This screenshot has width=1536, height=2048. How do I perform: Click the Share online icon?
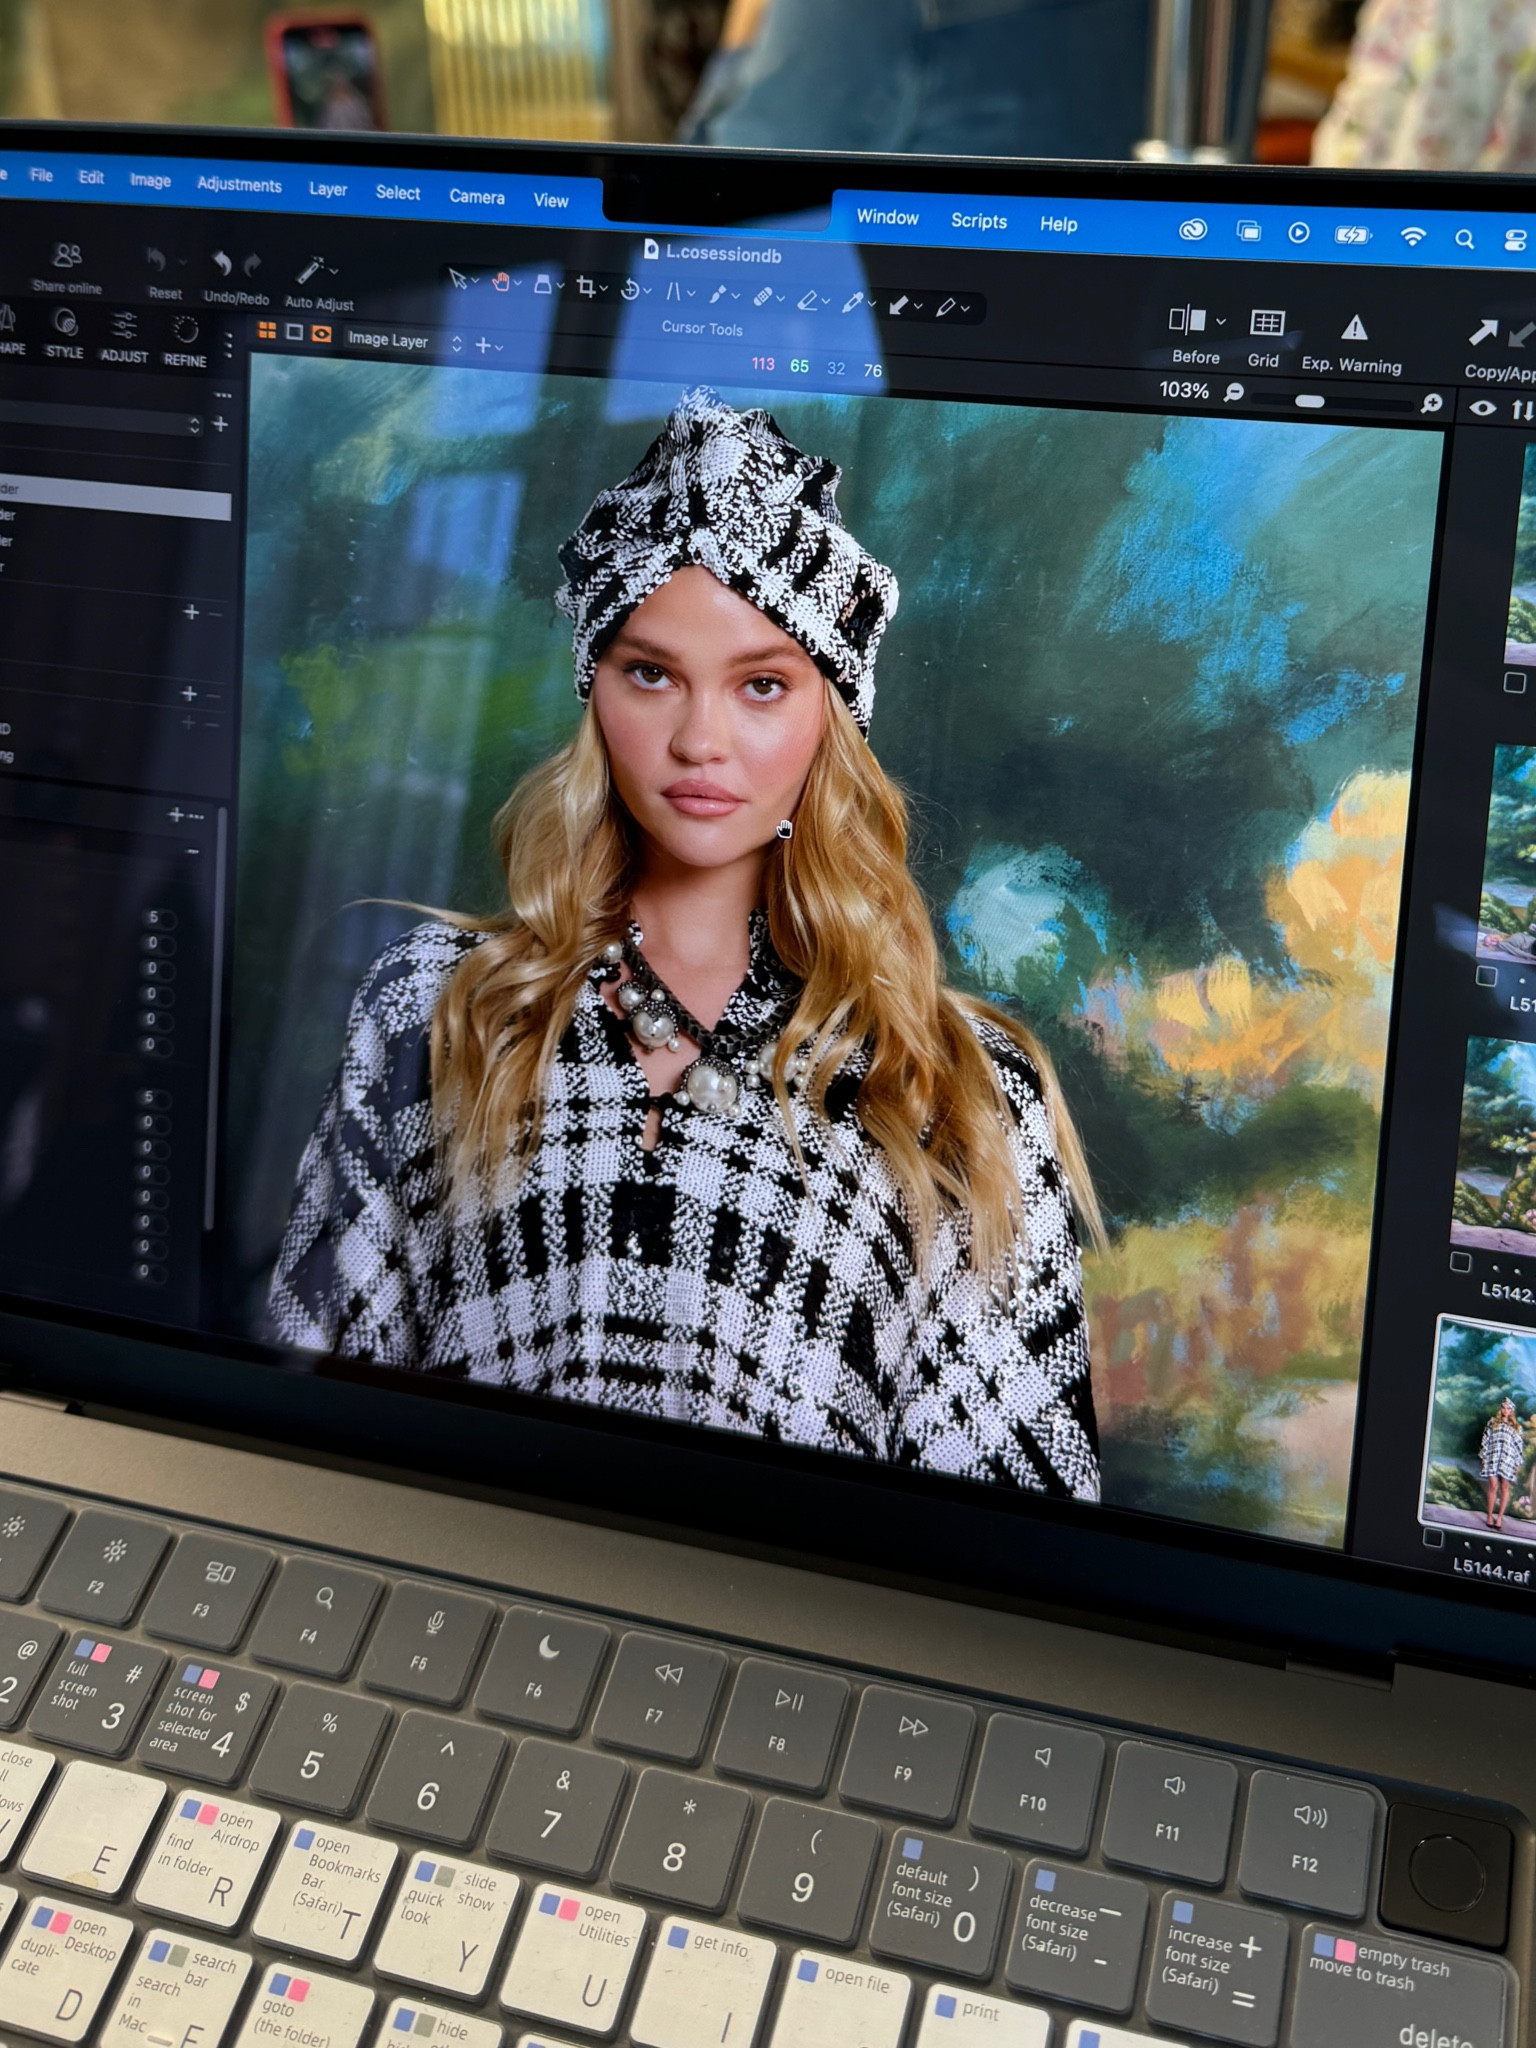67,257
